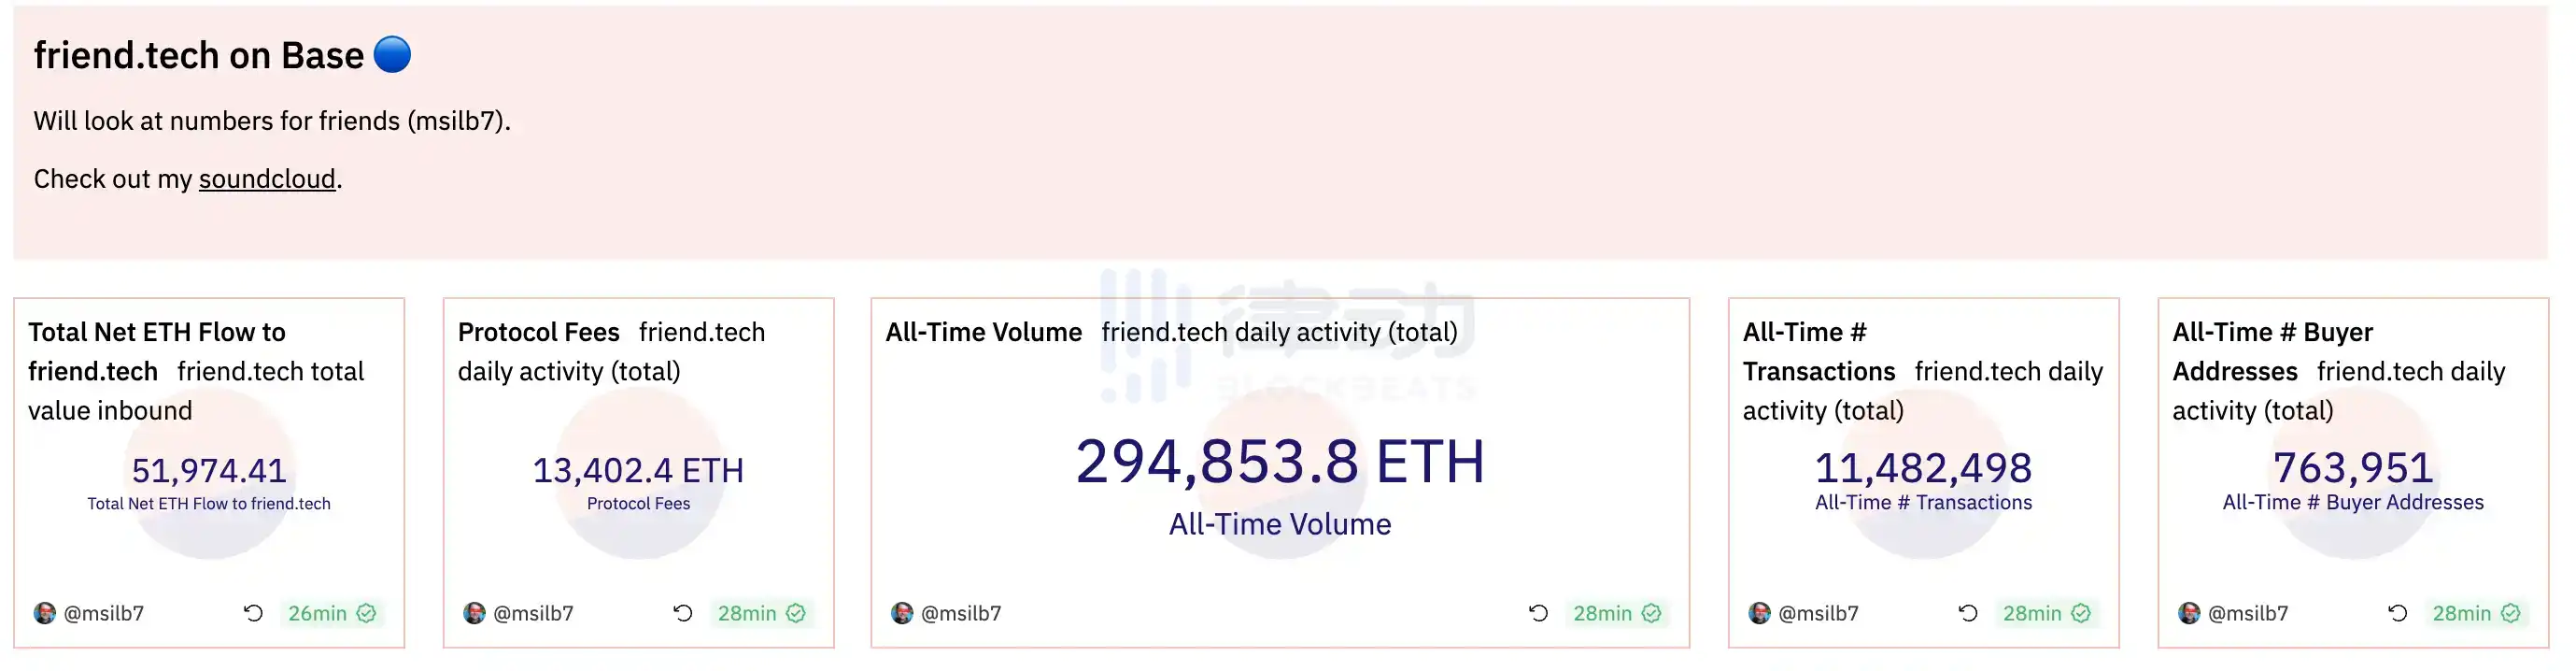Viewport: 2576px width, 671px height.
Task: Click 28min verified badge on Buyer Addresses card
Action: pos(2476,613)
